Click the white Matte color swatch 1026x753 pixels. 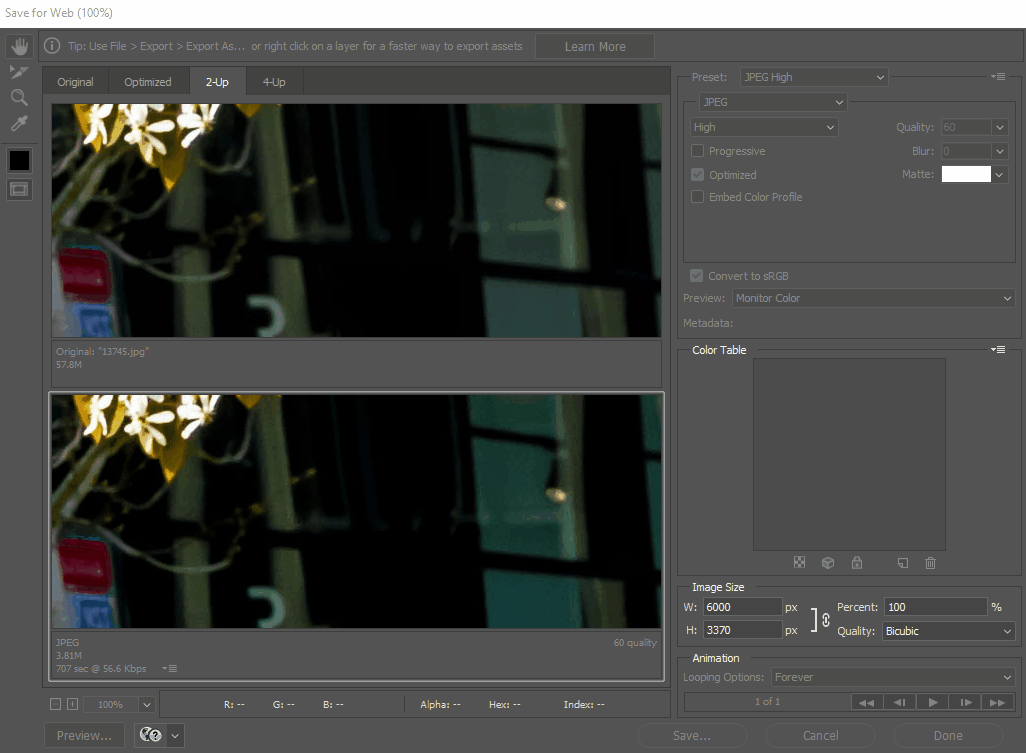click(966, 175)
